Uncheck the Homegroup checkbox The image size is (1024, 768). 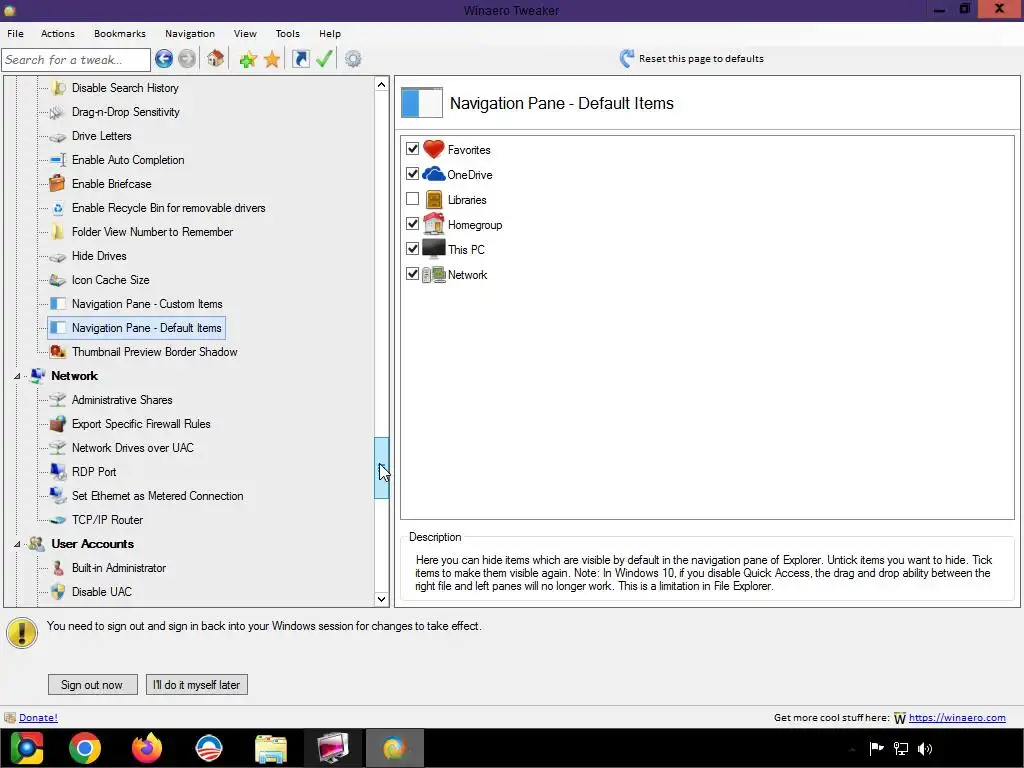point(412,223)
